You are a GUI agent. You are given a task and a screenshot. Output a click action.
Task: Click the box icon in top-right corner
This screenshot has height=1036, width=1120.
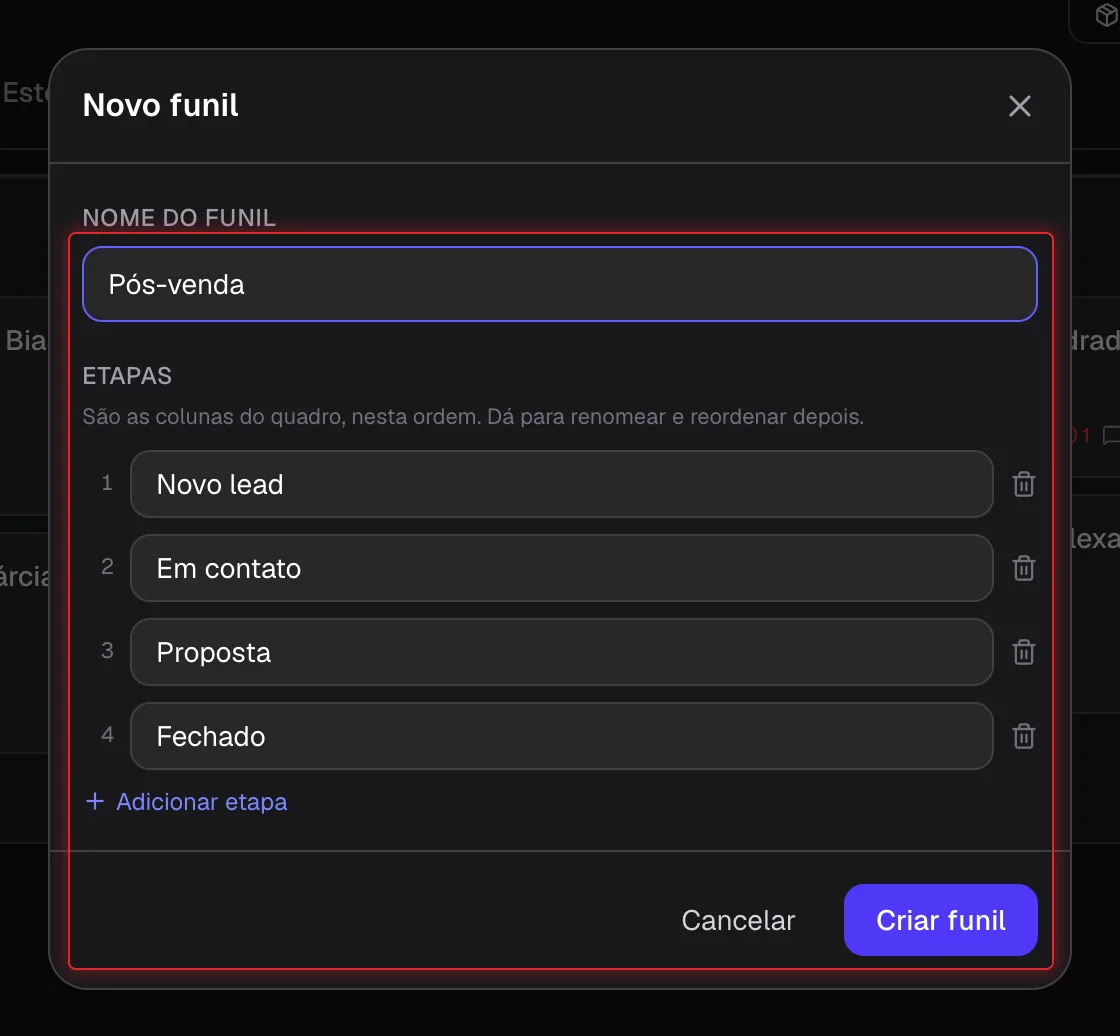(1106, 14)
